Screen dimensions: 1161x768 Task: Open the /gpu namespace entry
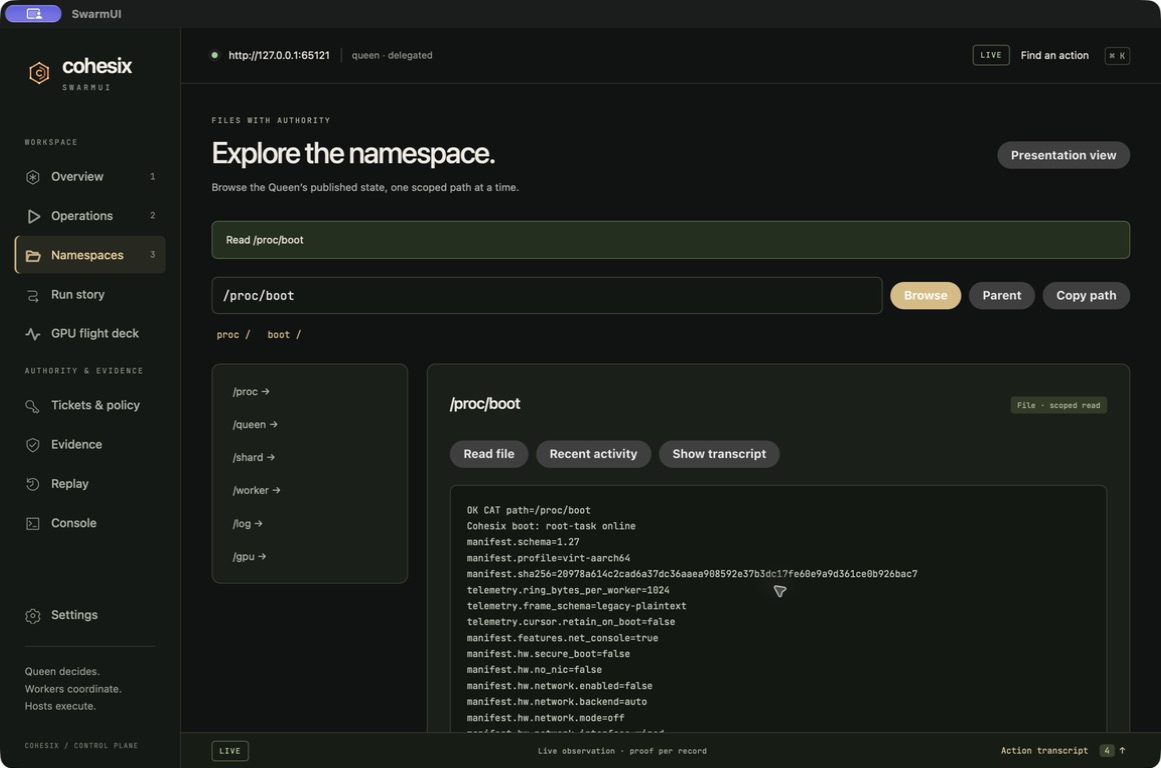[249, 557]
